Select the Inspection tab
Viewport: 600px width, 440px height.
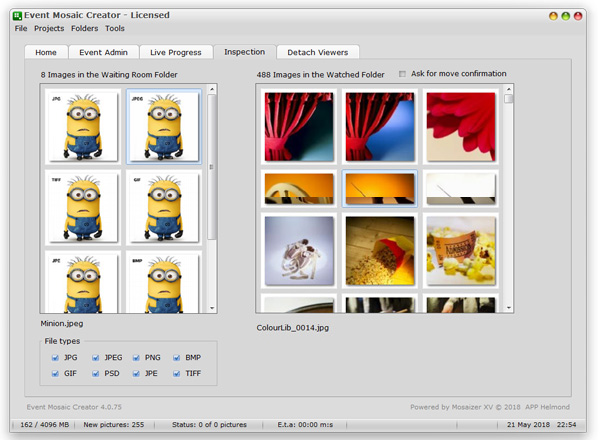click(x=245, y=52)
